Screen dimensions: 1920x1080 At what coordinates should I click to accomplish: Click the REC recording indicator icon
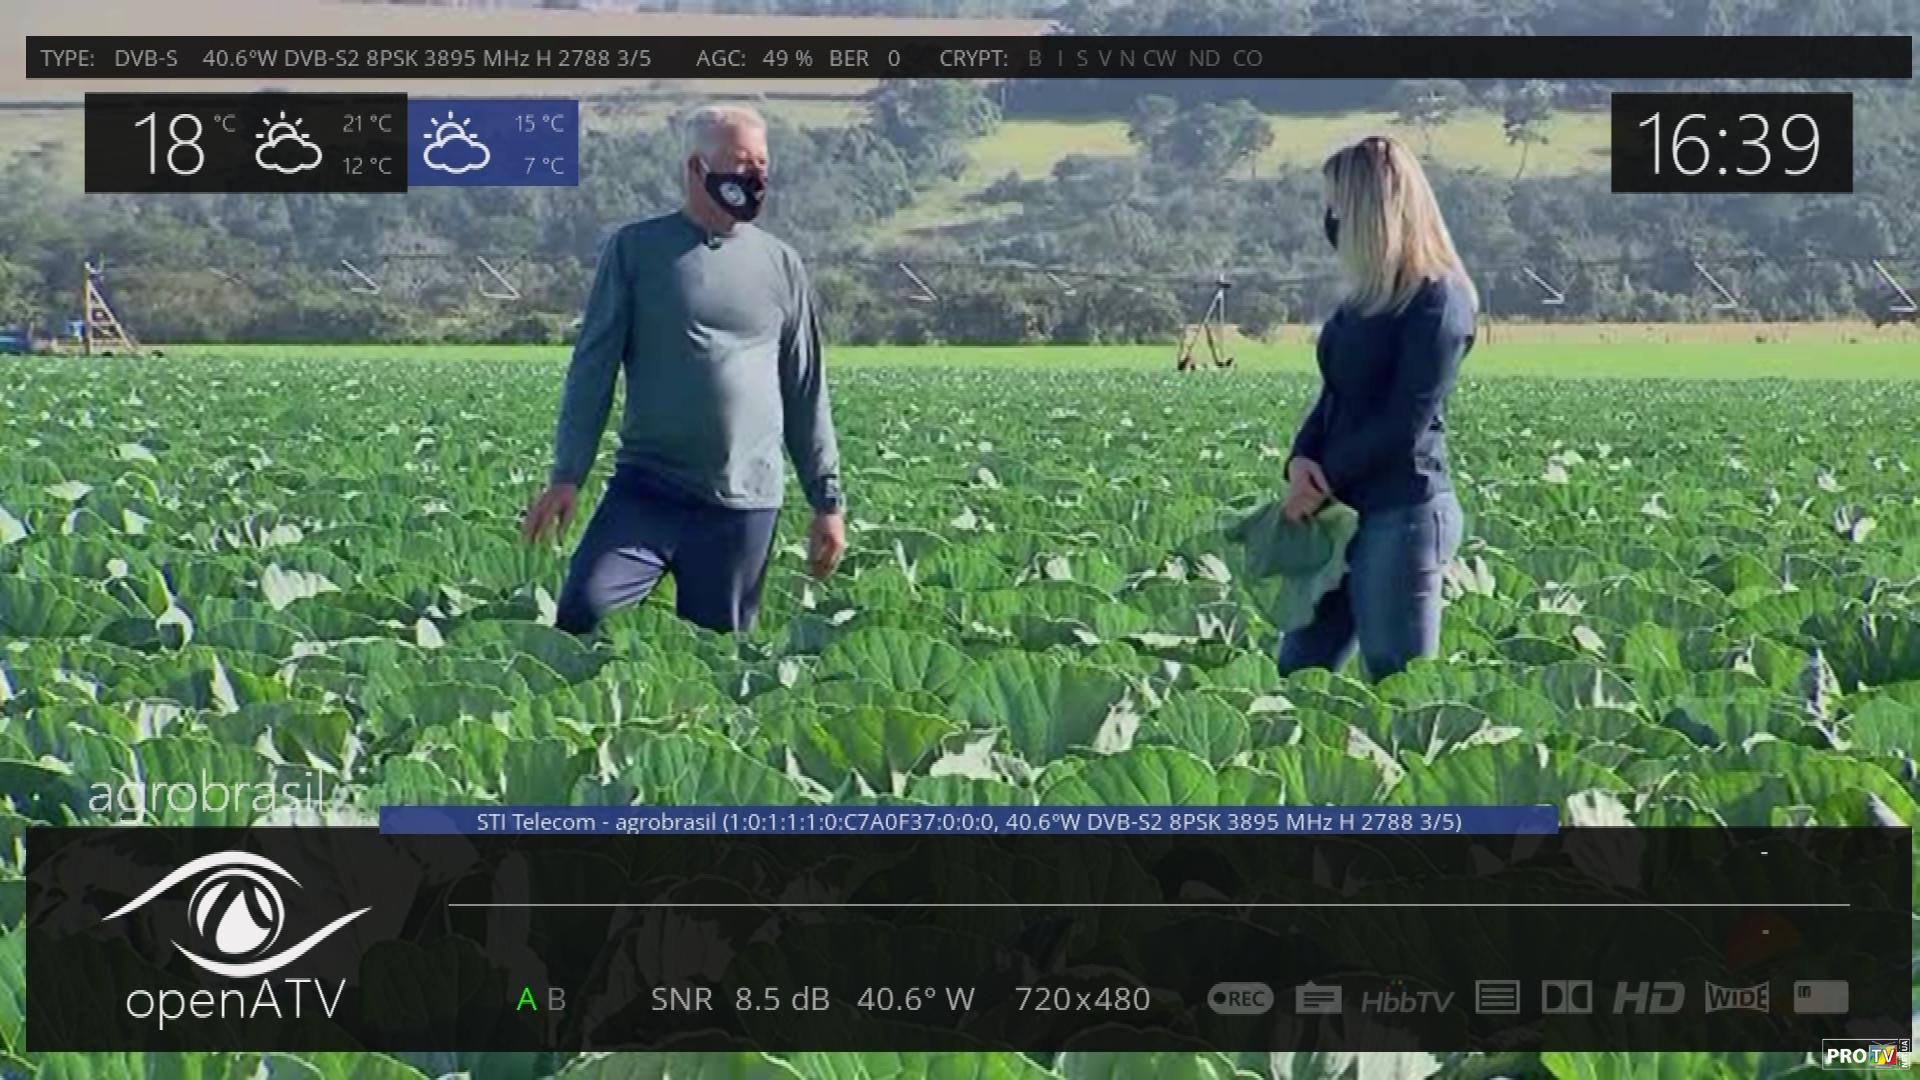coord(1240,998)
